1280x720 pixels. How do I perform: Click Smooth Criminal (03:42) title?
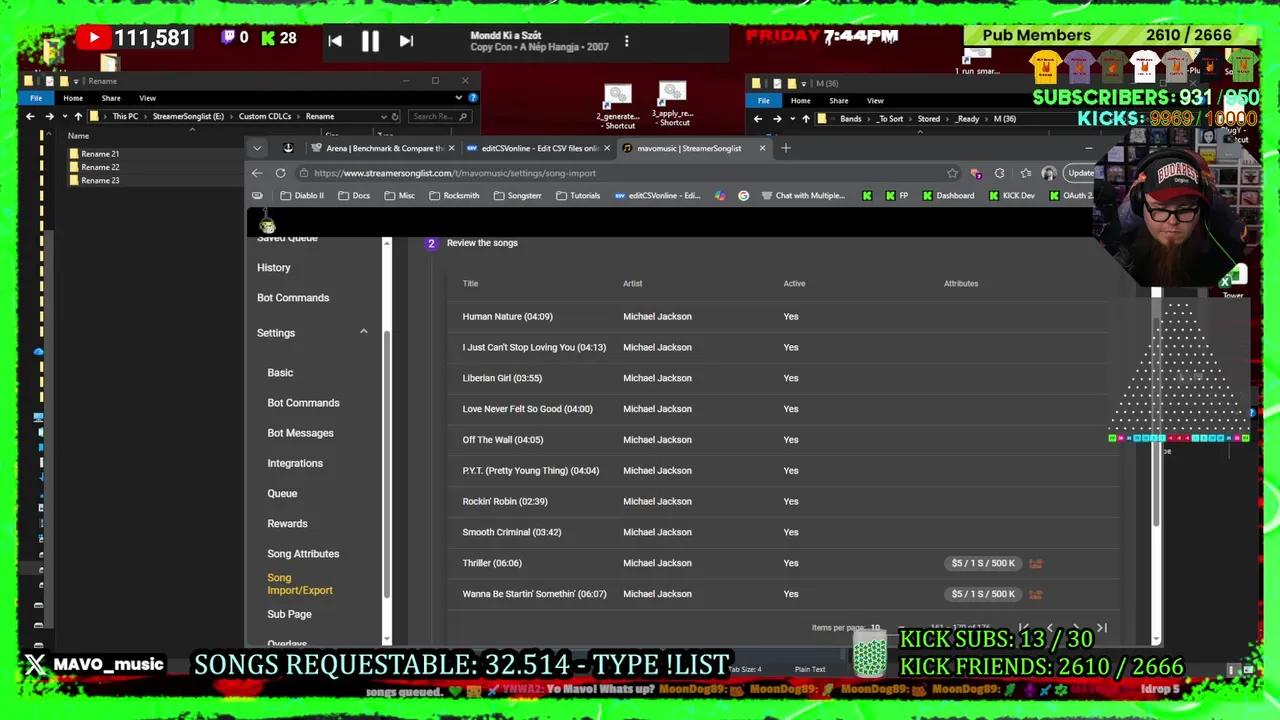tap(512, 532)
